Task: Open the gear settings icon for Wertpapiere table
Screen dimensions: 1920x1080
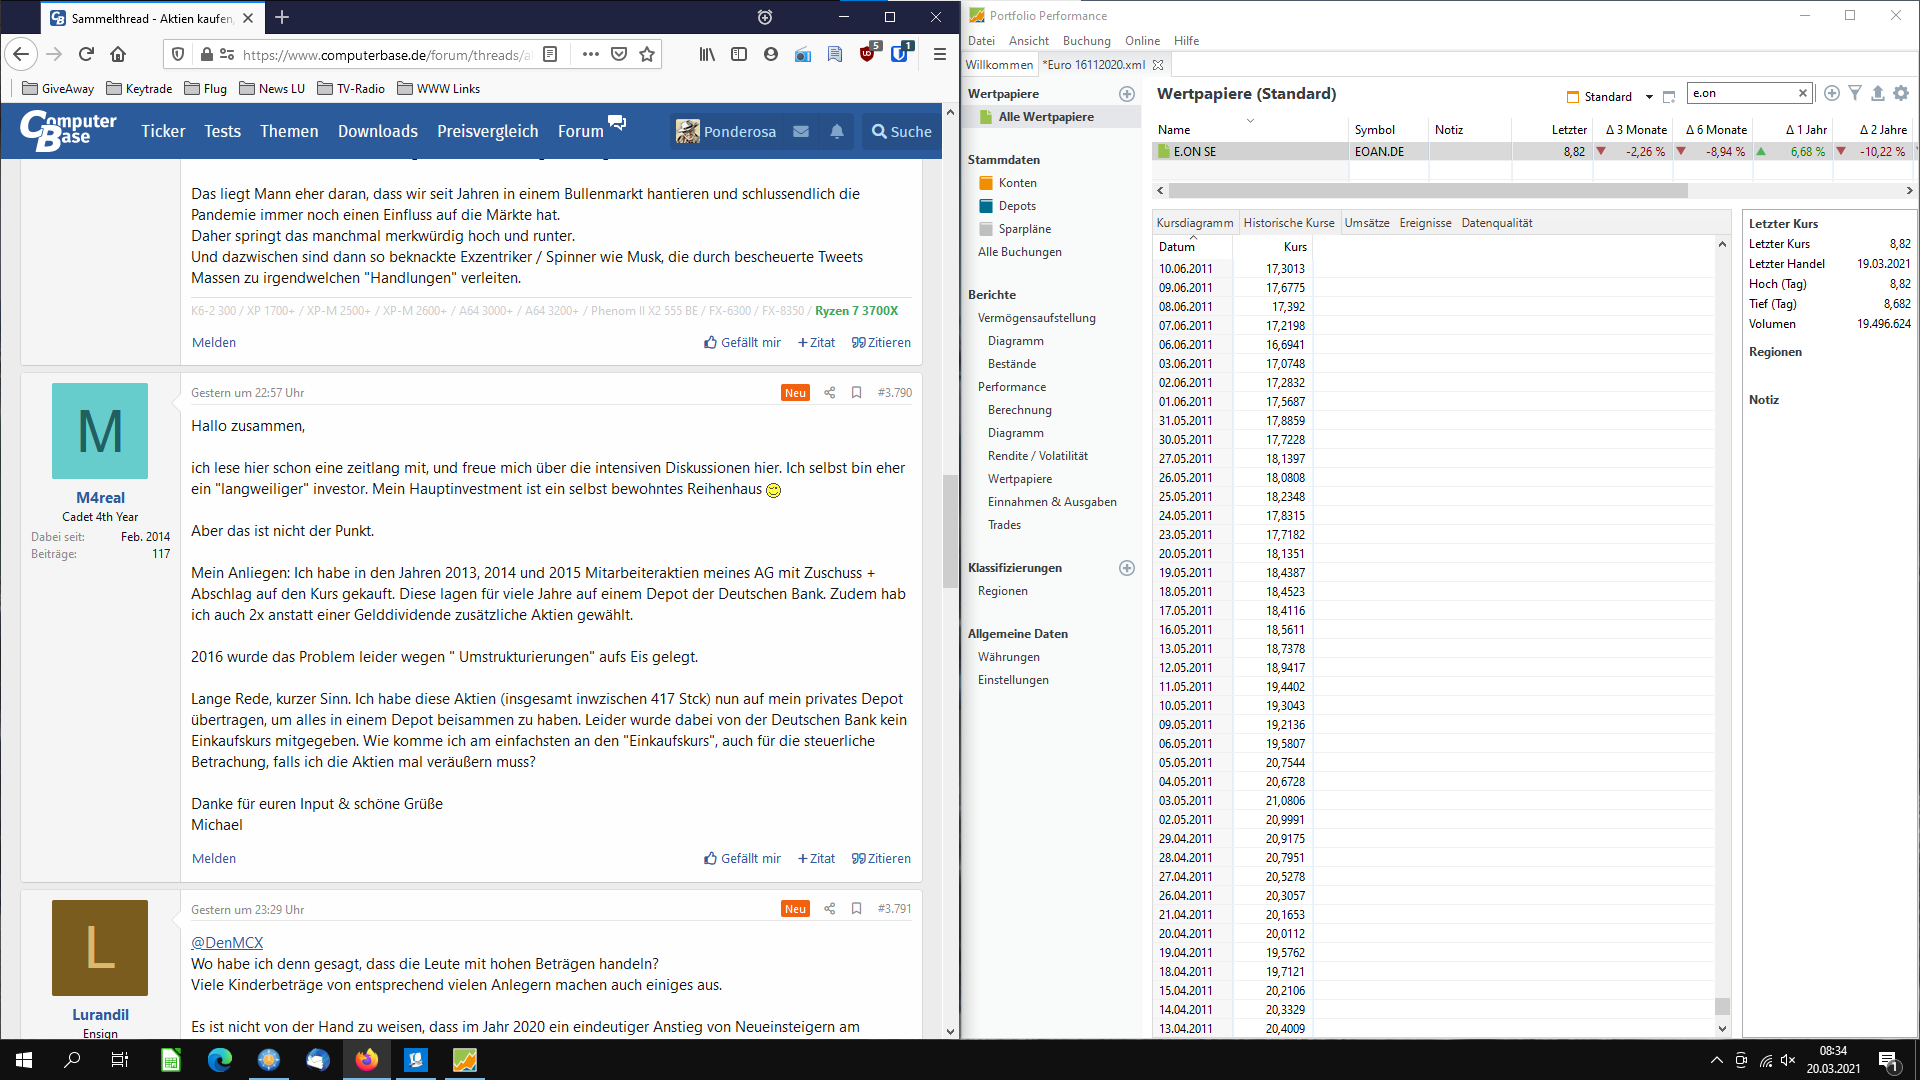Action: pos(1901,93)
